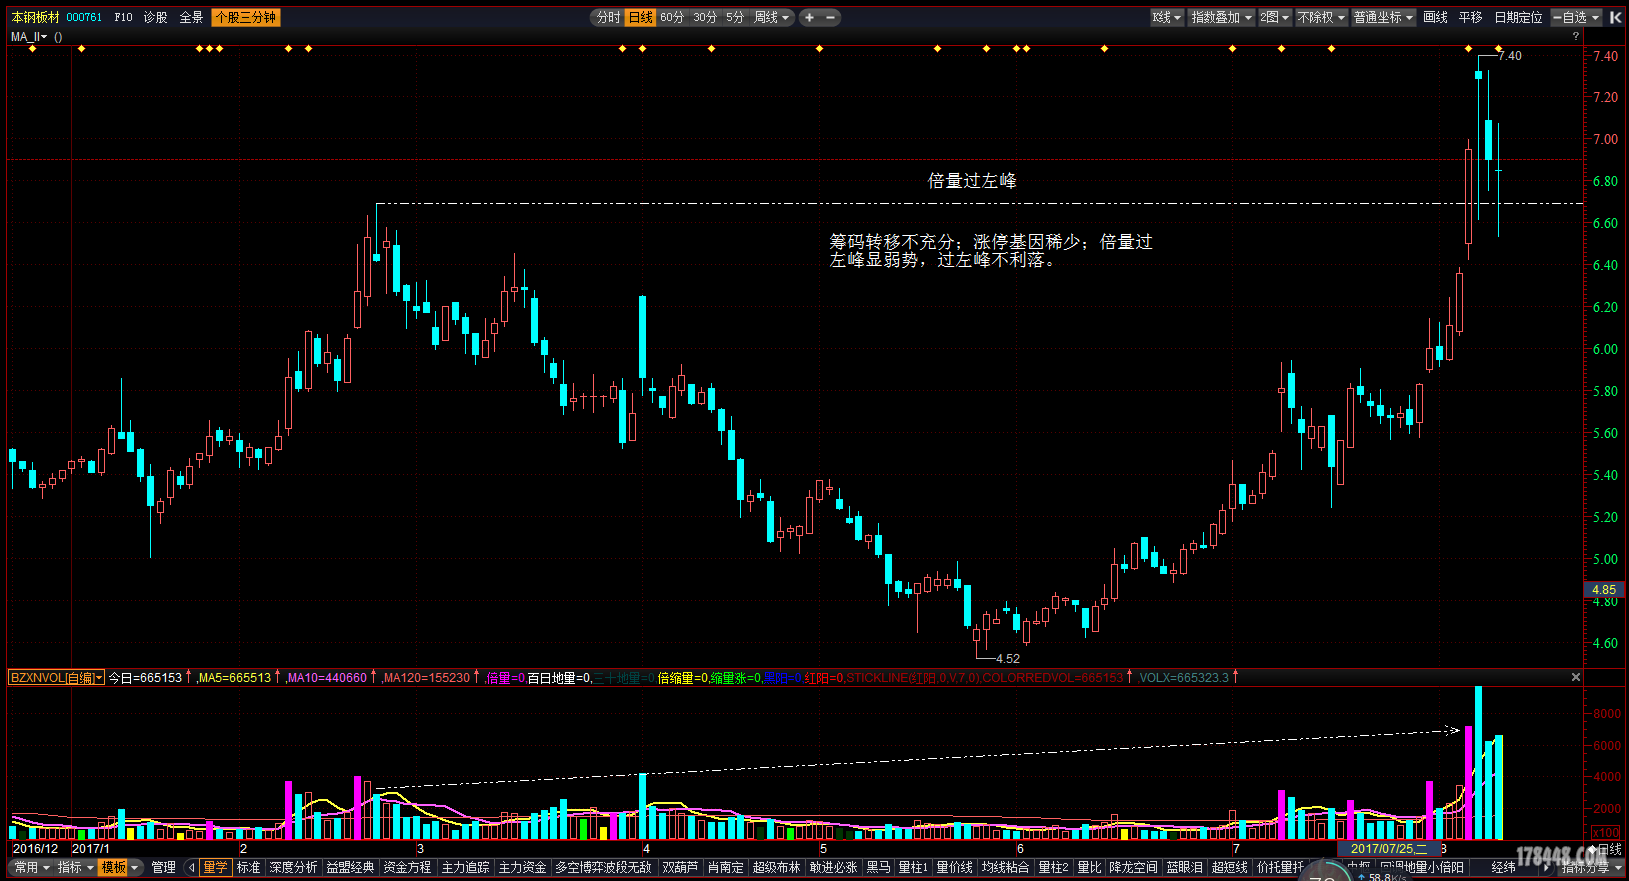This screenshot has width=1629, height=881.
Task: Select the 益盟经典 template tab
Action: (350, 867)
